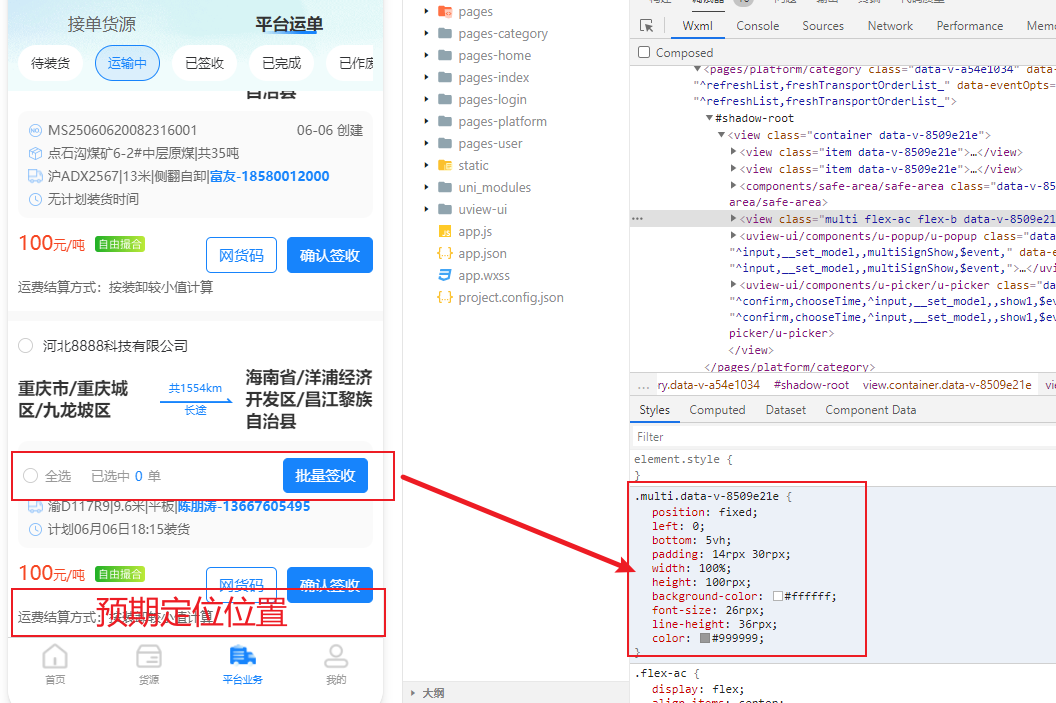Image resolution: width=1056 pixels, height=703 pixels.
Task: Click the uni_modules folder icon
Action: 444,188
